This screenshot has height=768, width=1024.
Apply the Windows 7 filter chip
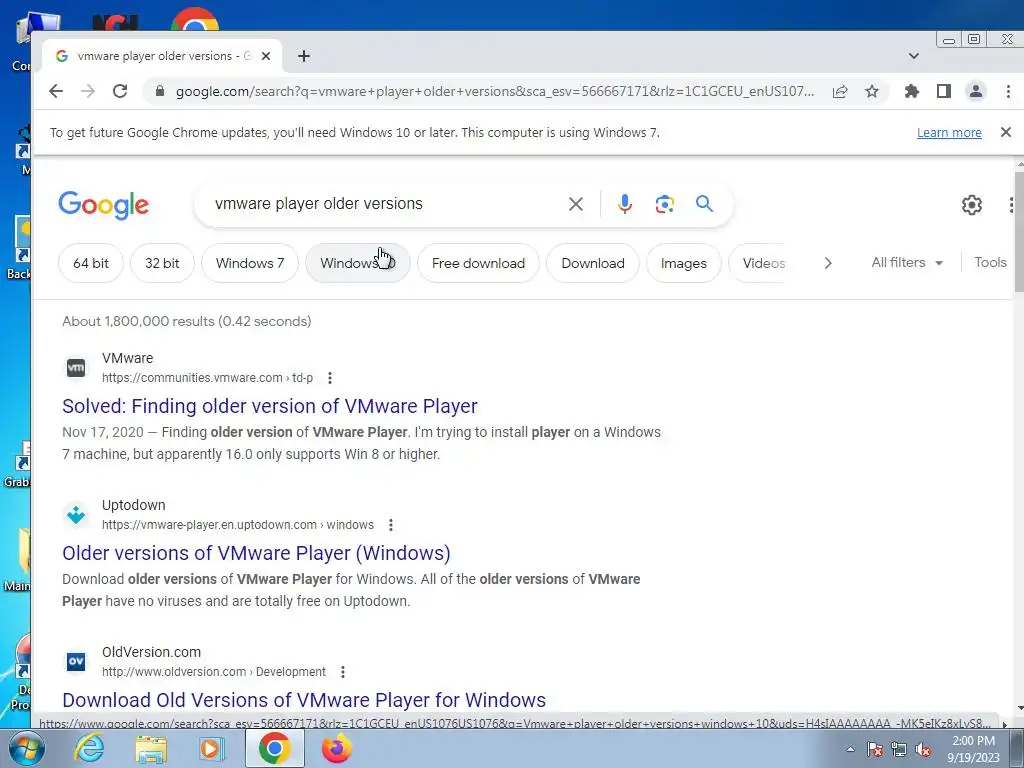249,263
